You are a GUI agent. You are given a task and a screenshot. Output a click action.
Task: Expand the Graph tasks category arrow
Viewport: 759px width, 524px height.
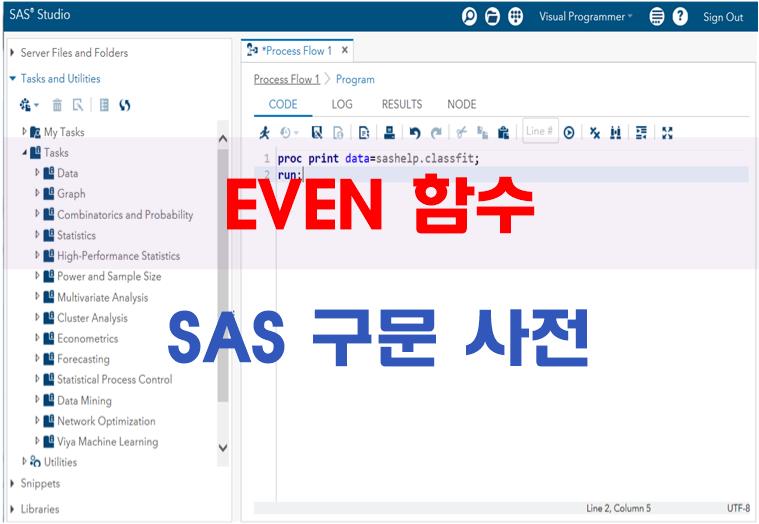pos(37,193)
